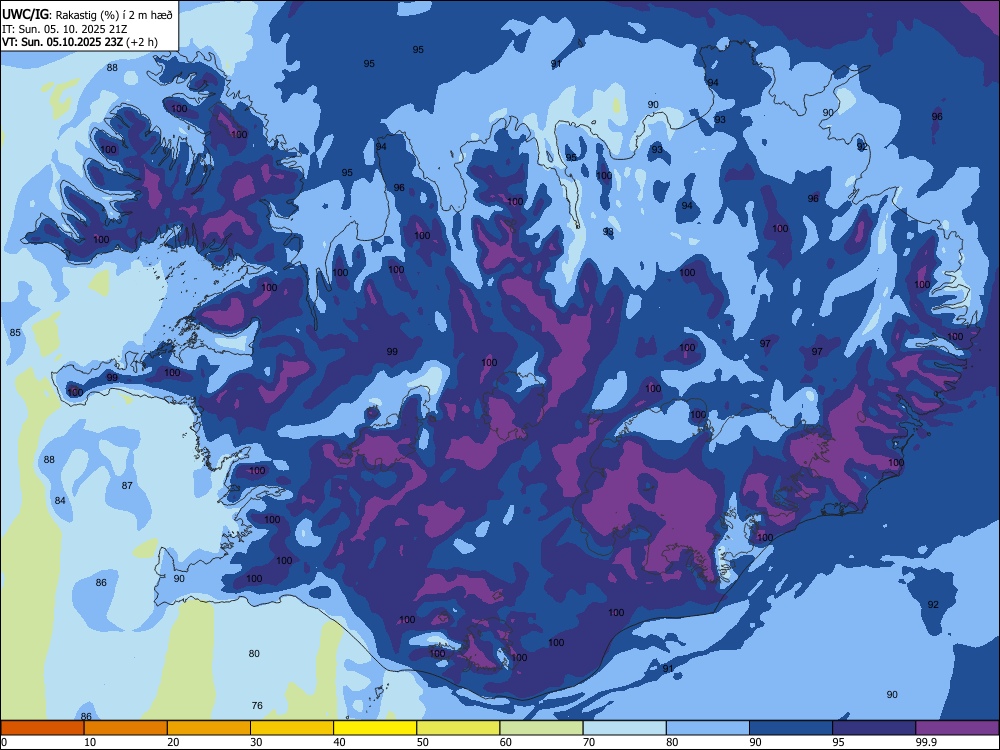
Task: Click the legend tick label '99.9'
Action: click(926, 742)
